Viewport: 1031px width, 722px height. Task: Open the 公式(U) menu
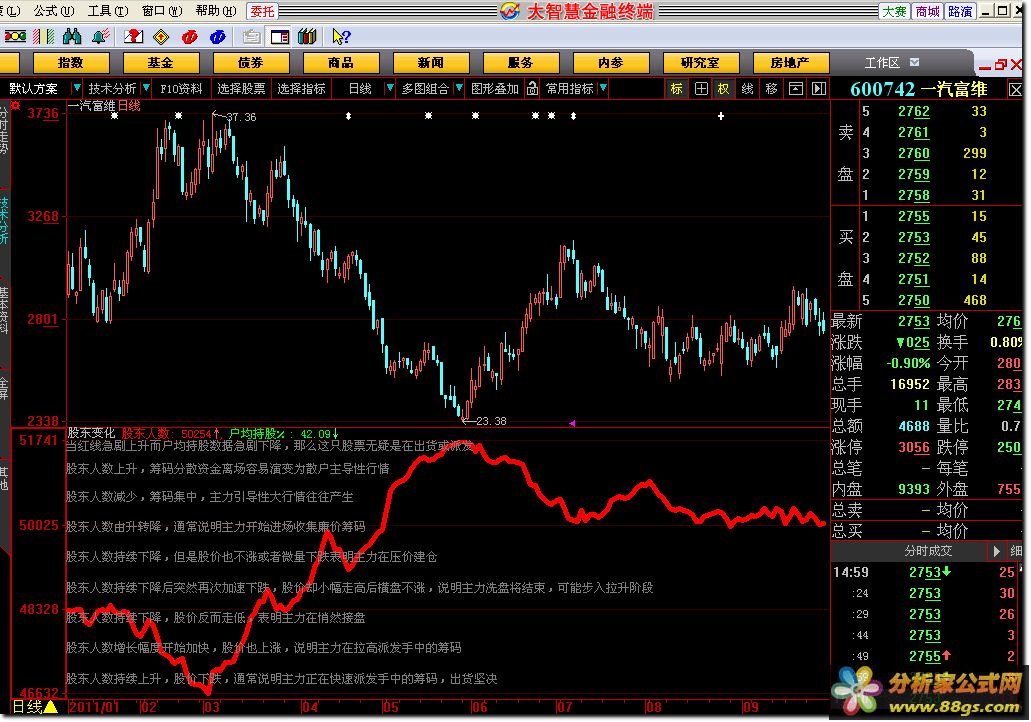click(54, 11)
